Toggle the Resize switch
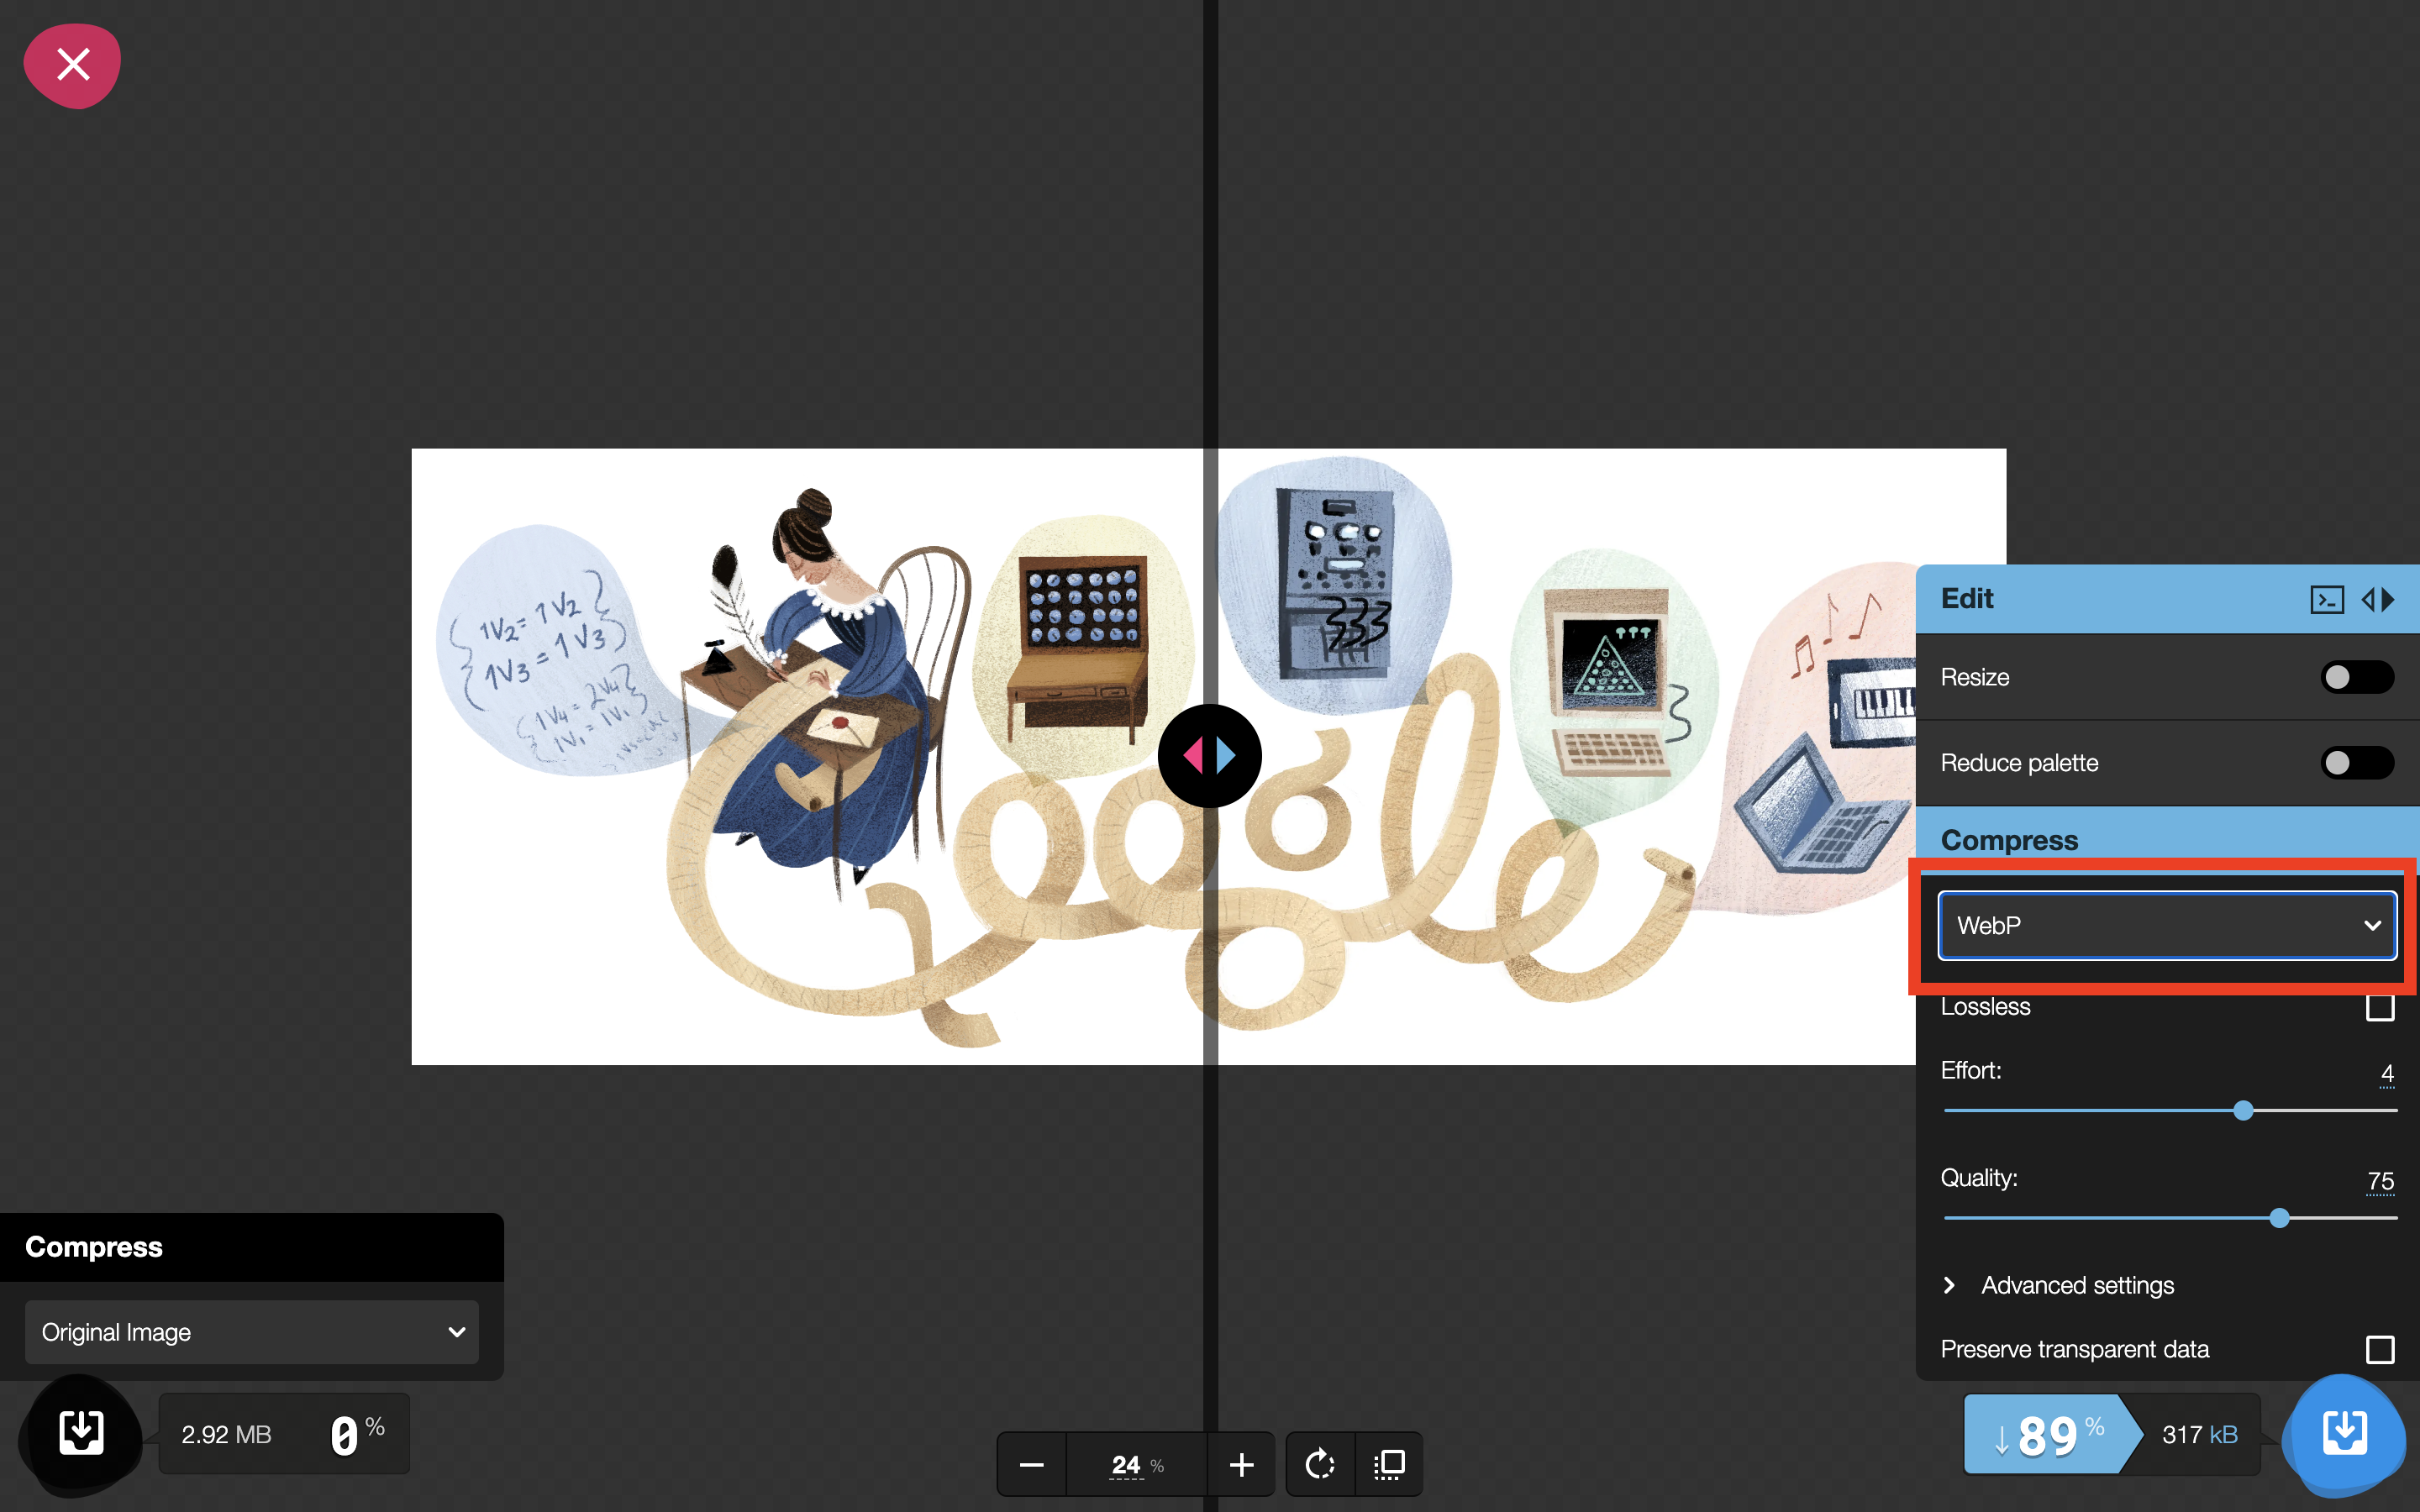Viewport: 2420px width, 1512px height. (x=2357, y=677)
